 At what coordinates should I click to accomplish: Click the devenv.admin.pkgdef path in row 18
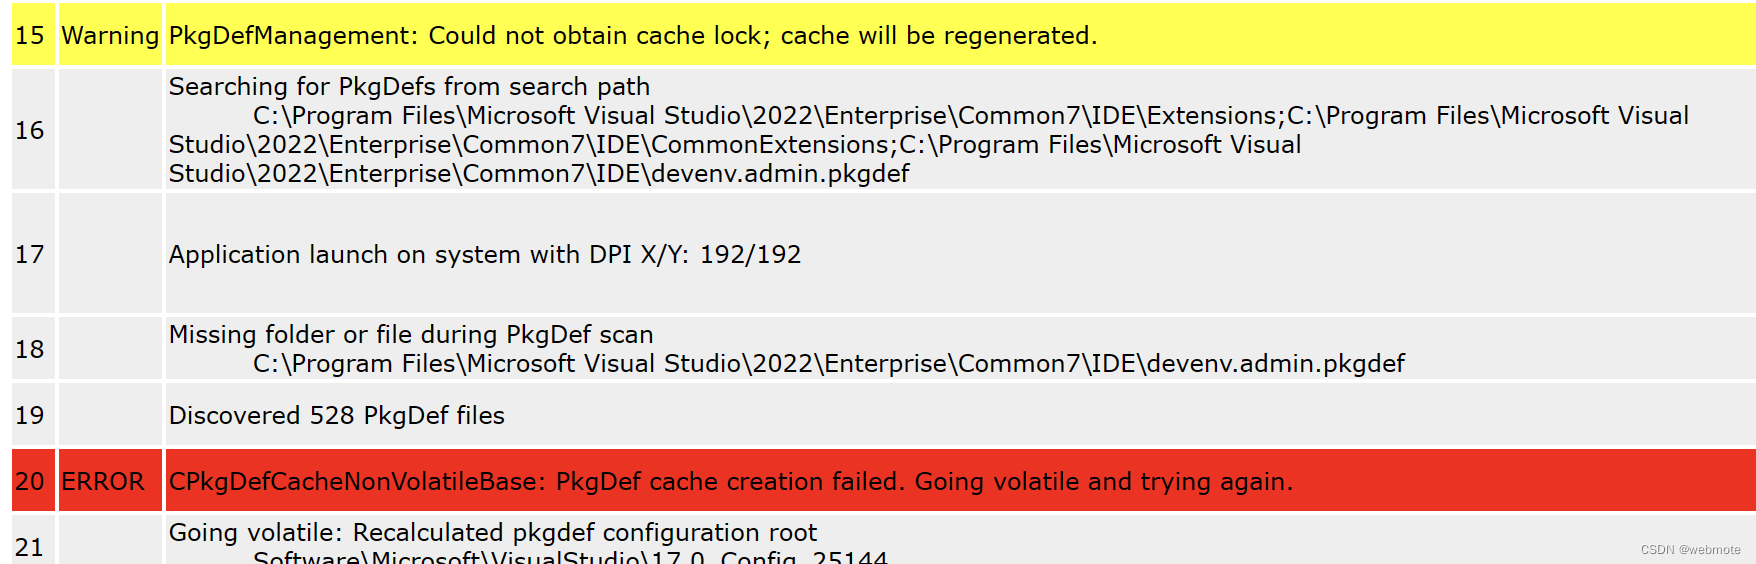pyautogui.click(x=829, y=363)
